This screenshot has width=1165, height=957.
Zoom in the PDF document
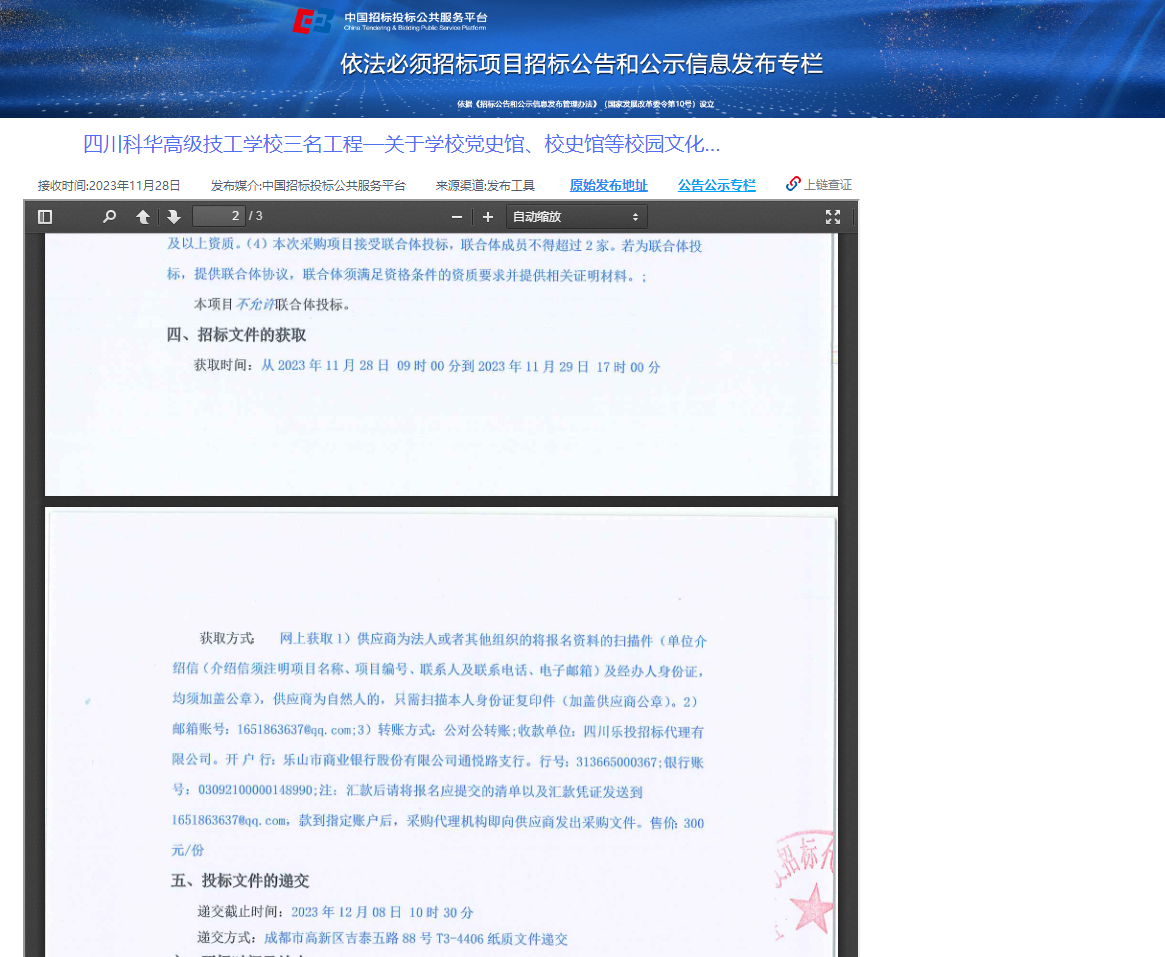click(x=487, y=217)
